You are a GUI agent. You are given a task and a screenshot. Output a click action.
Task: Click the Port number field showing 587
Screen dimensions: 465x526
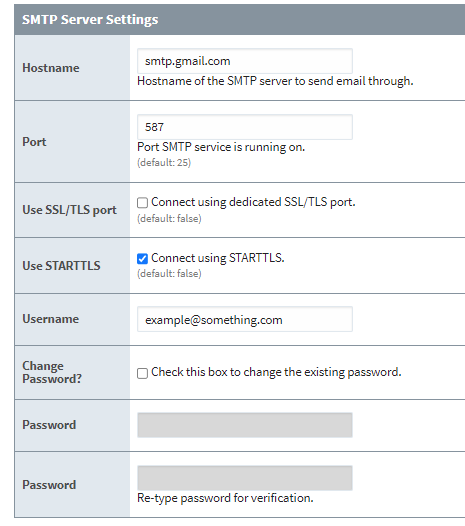coord(245,127)
